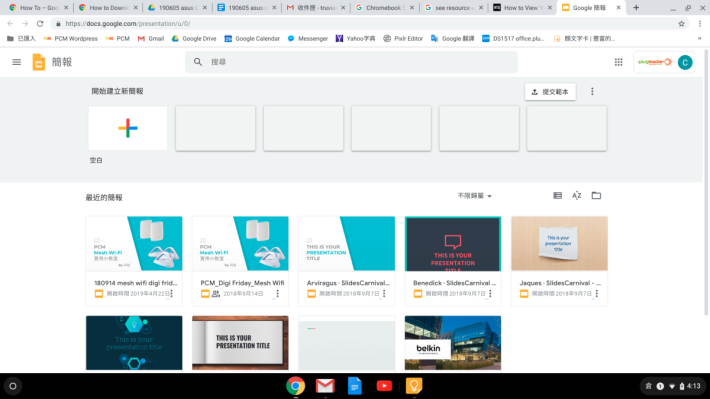710x399 pixels.
Task: Open YouTube from the shelf
Action: (x=384, y=386)
